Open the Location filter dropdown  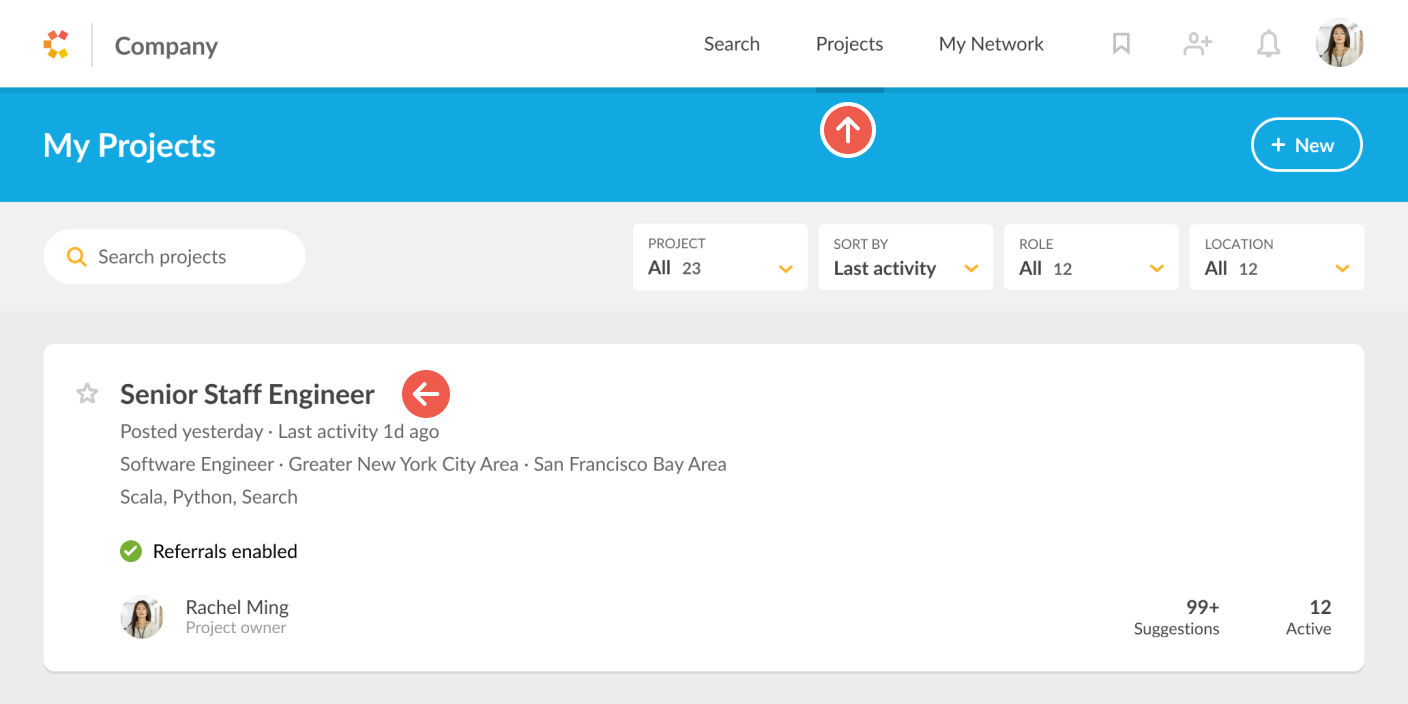(1277, 257)
